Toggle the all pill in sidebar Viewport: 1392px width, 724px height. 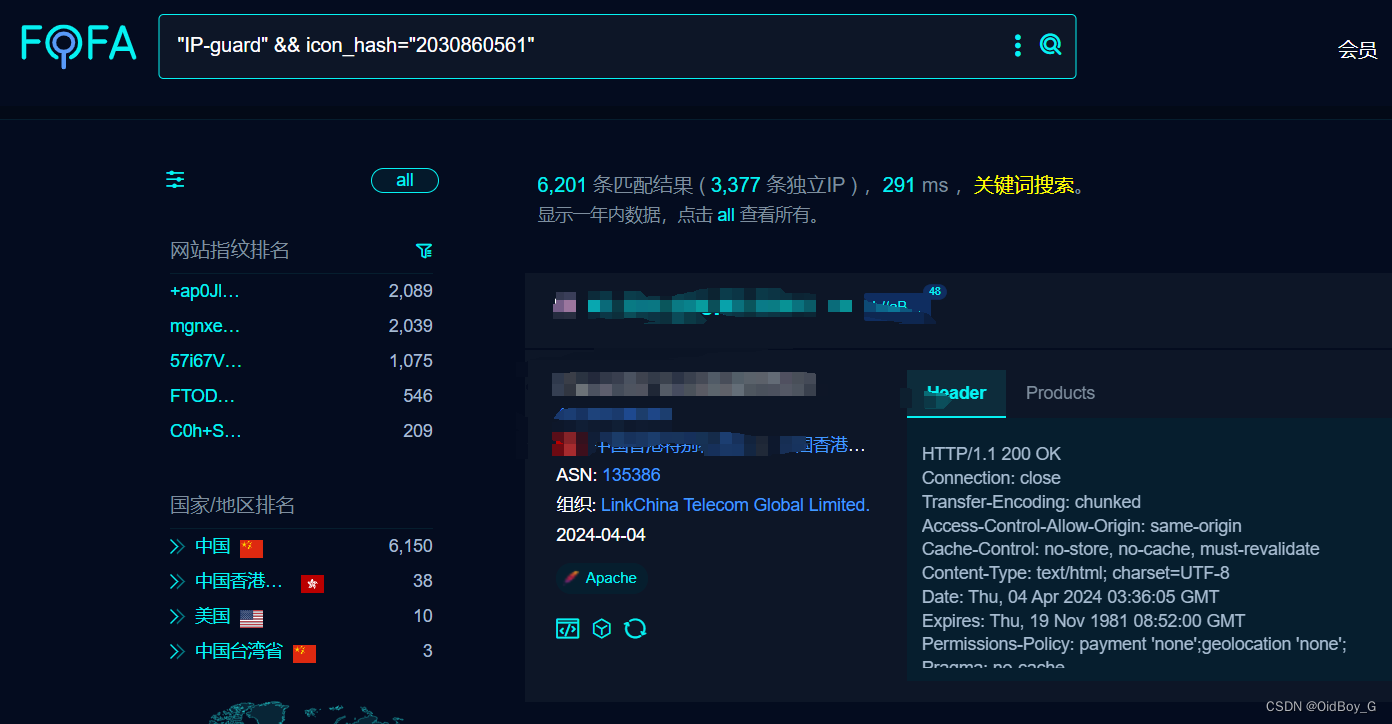coord(405,180)
